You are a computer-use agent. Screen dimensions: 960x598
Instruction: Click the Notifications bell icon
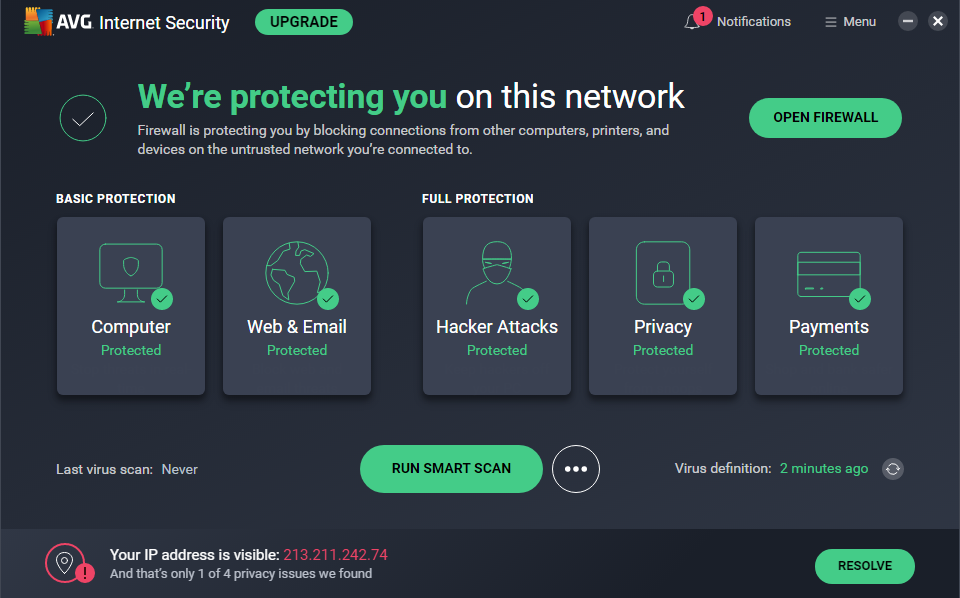(692, 22)
